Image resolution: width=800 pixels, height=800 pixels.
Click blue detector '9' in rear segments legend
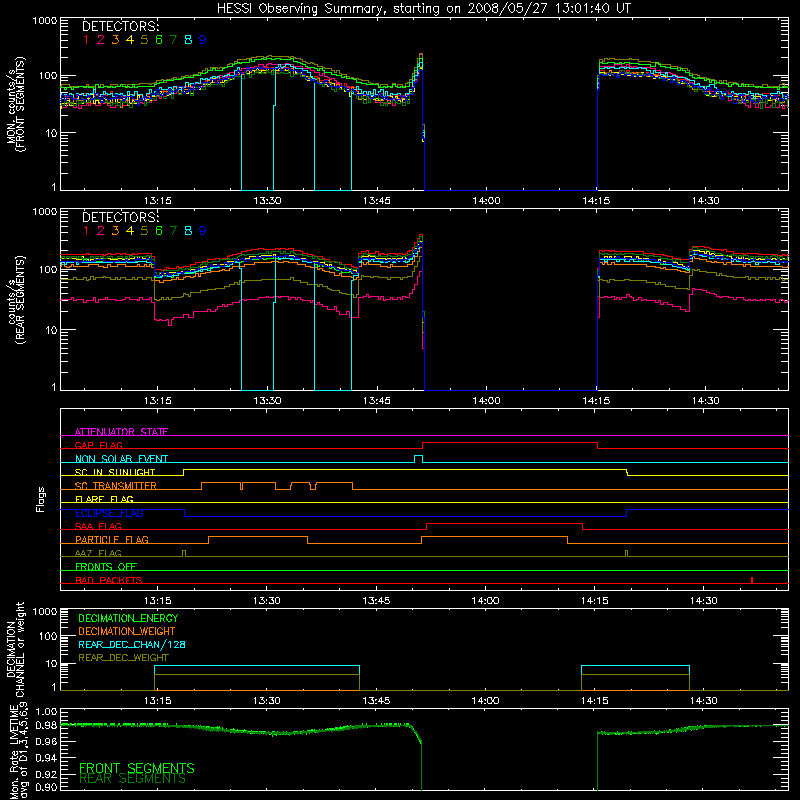click(203, 231)
